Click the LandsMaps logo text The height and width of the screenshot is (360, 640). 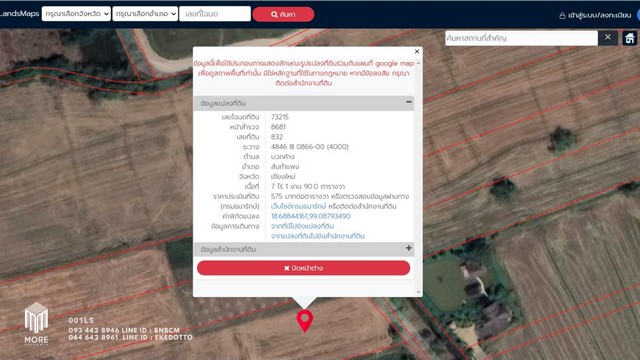coord(20,13)
